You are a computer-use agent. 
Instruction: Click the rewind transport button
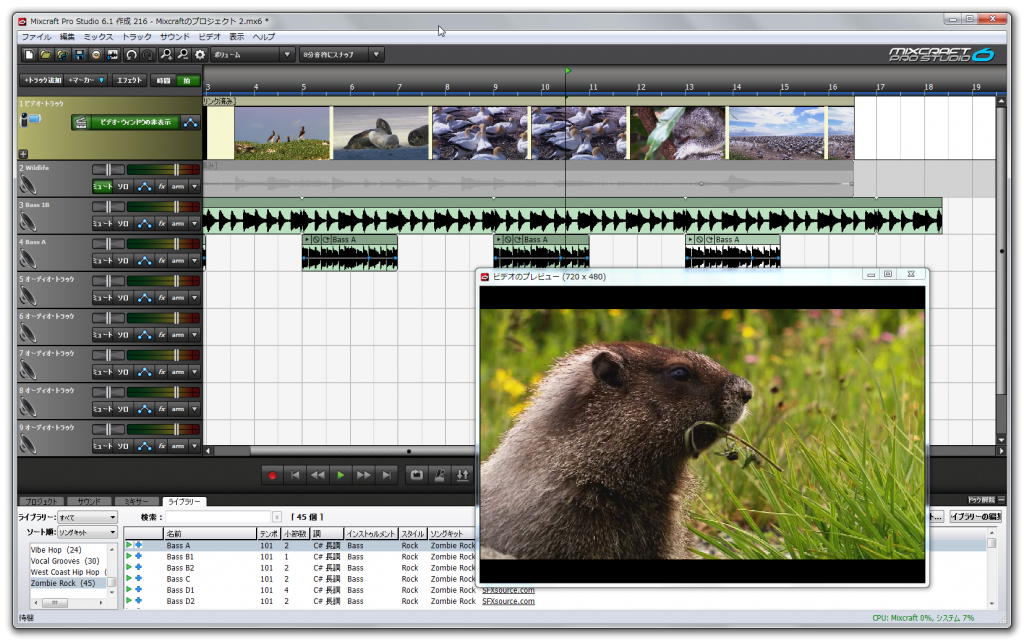318,476
